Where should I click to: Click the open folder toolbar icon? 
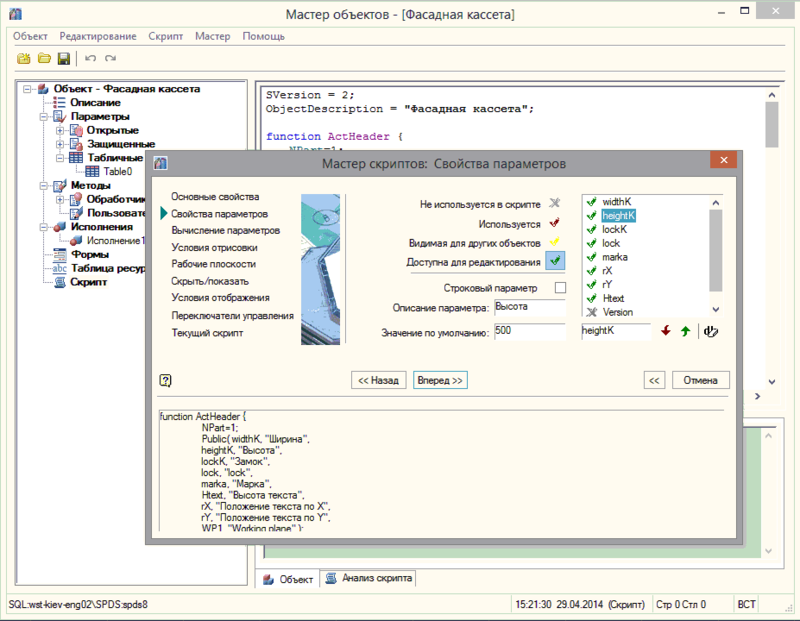coord(43,59)
